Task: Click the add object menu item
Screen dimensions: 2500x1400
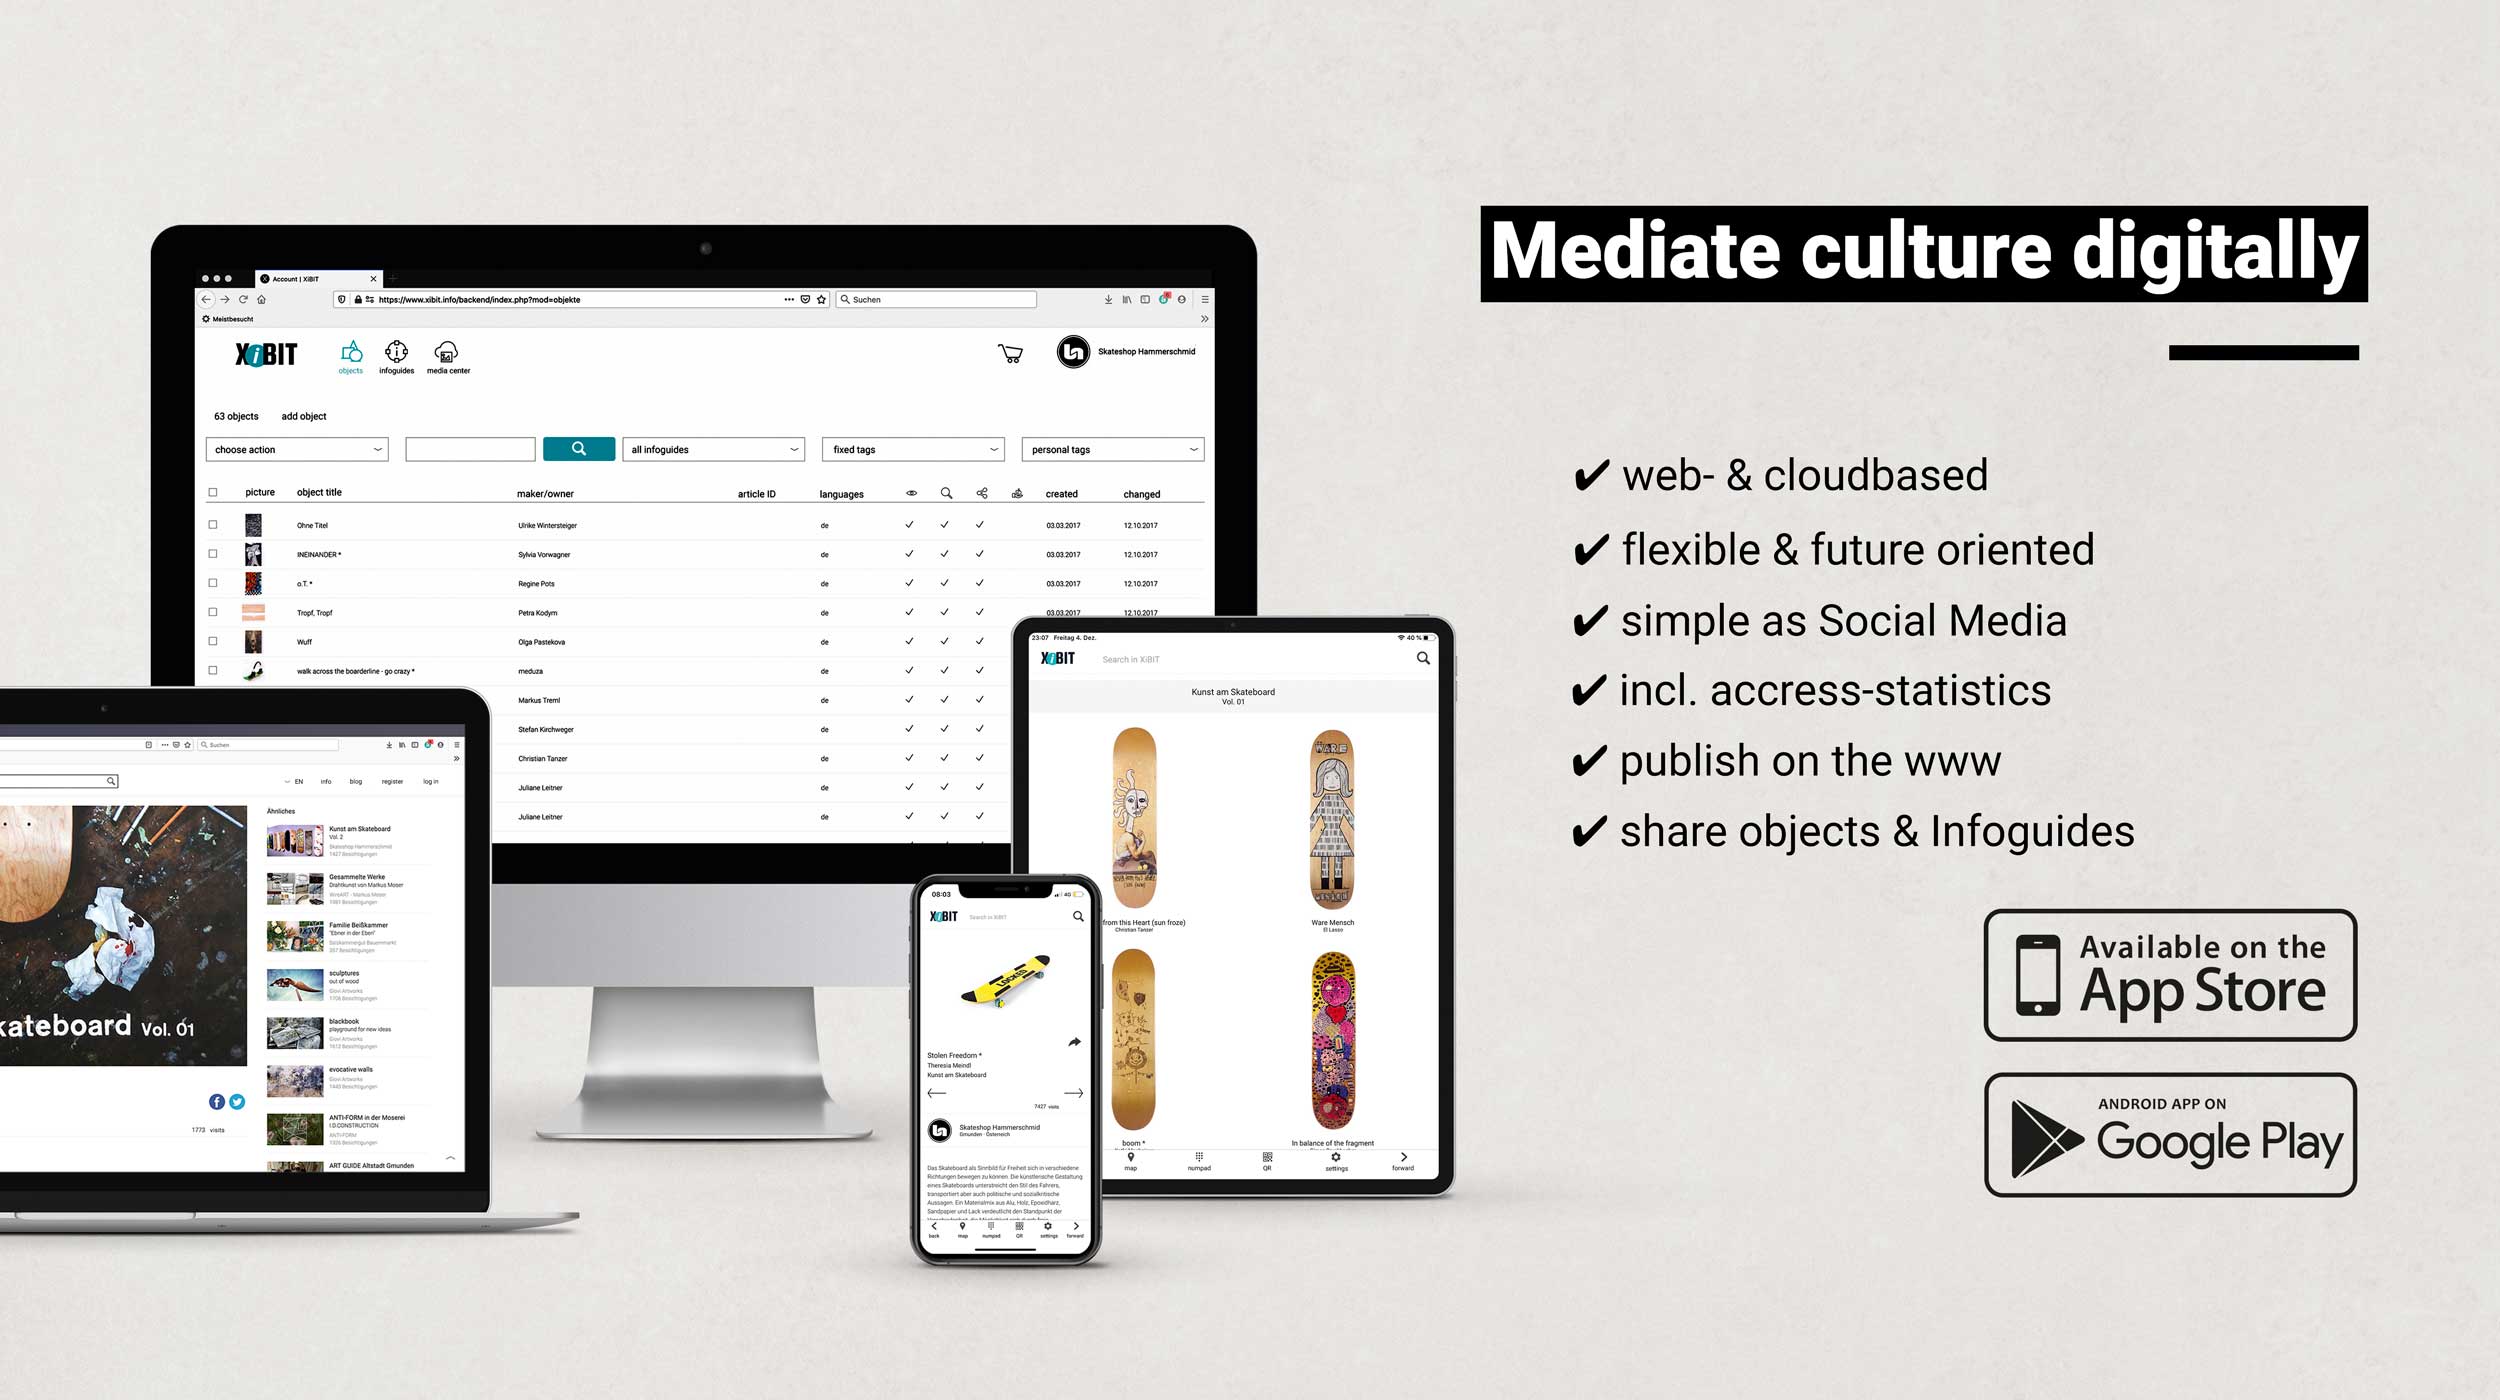Action: pyautogui.click(x=304, y=416)
